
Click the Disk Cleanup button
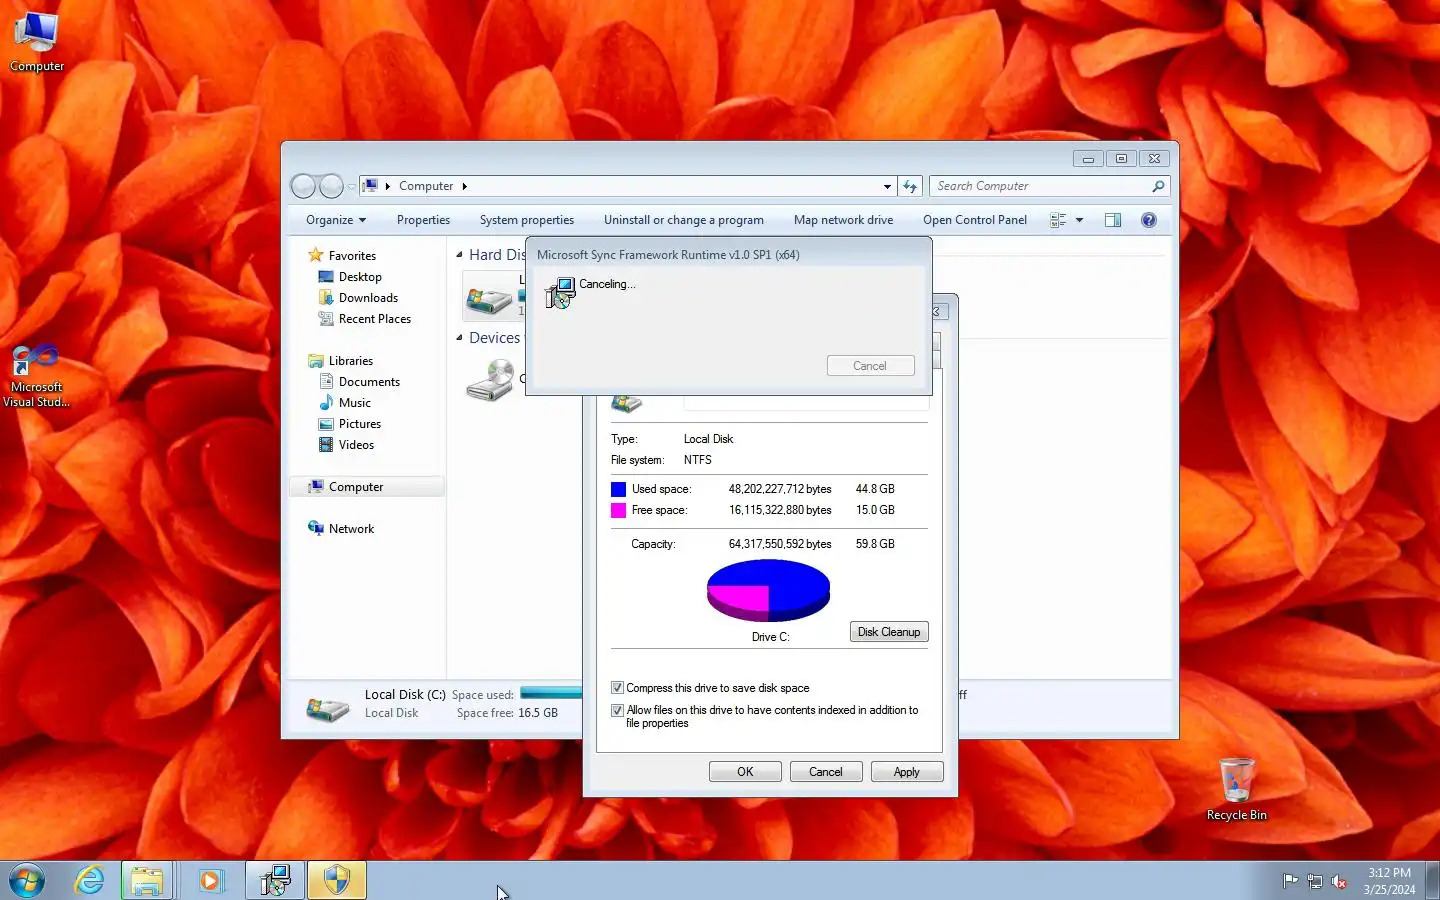point(889,632)
